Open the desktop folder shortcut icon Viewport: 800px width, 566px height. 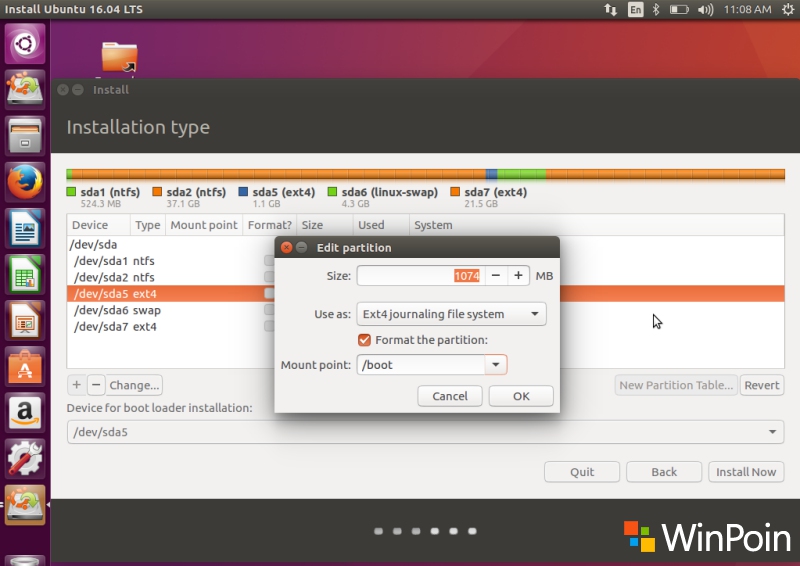[x=119, y=57]
